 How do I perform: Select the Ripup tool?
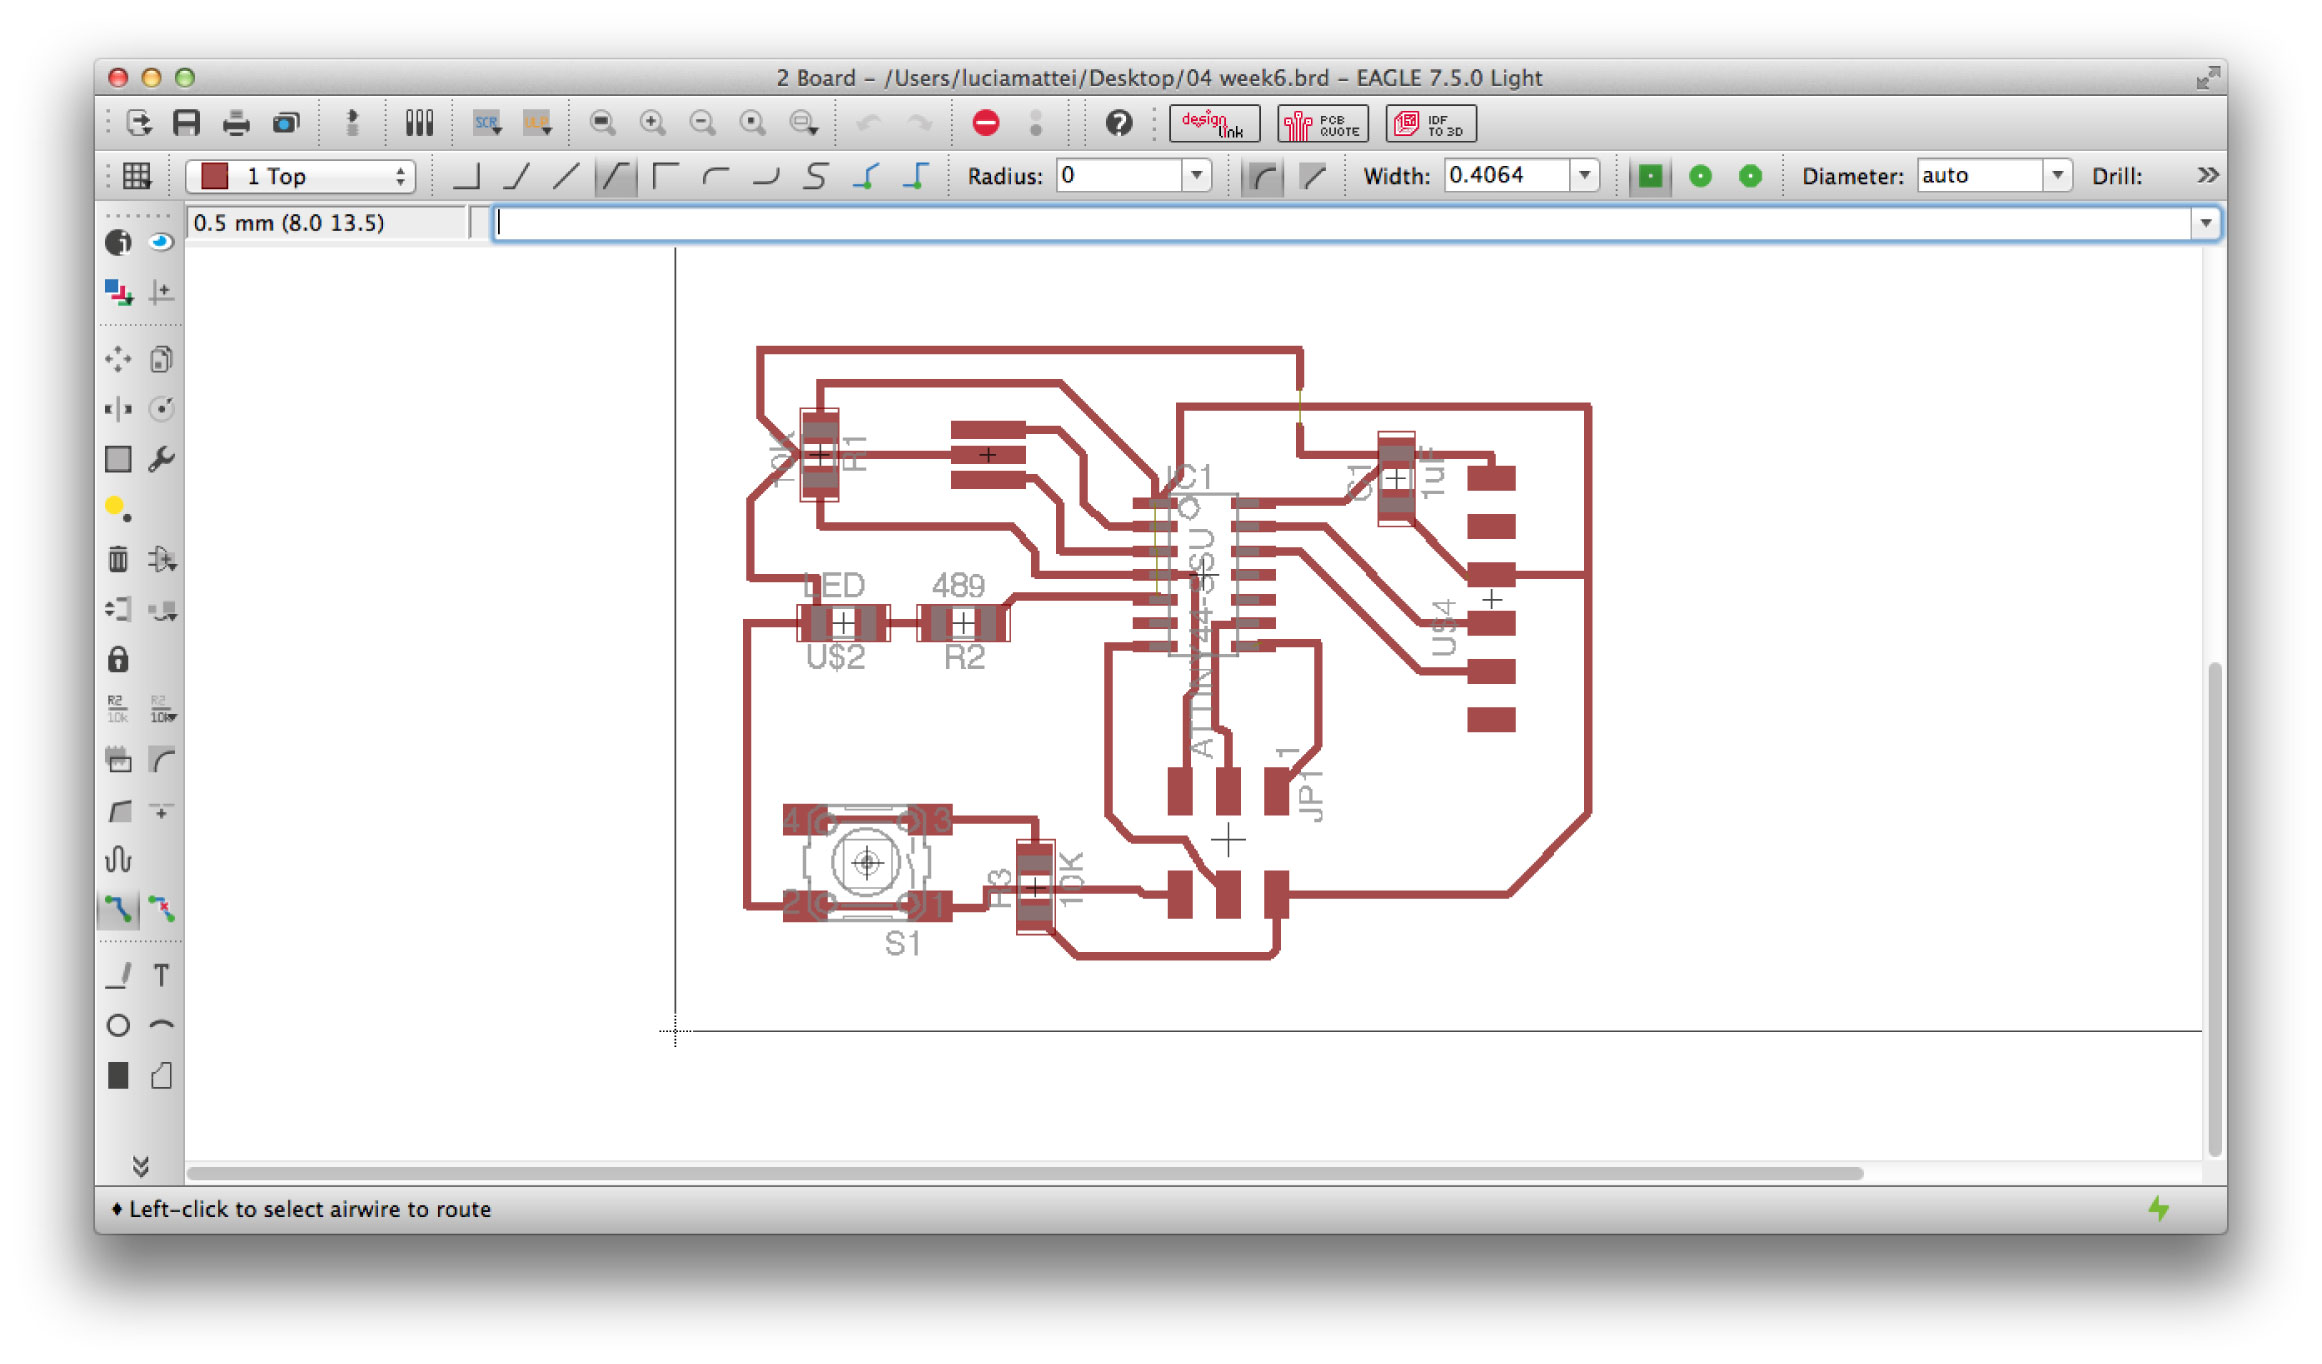point(162,909)
